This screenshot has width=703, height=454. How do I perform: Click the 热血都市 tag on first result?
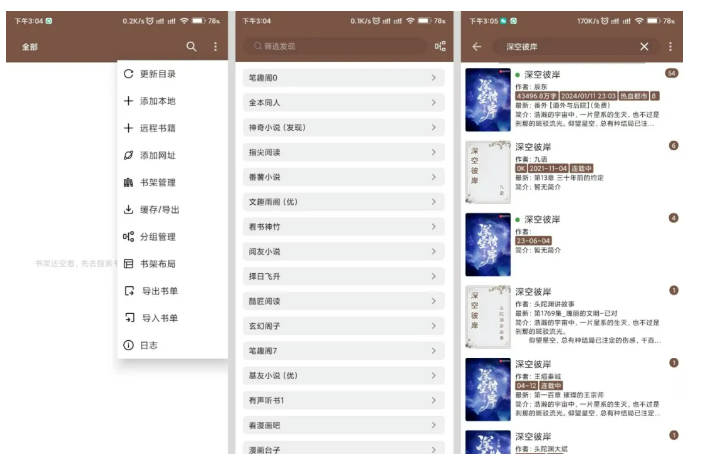pyautogui.click(x=634, y=96)
